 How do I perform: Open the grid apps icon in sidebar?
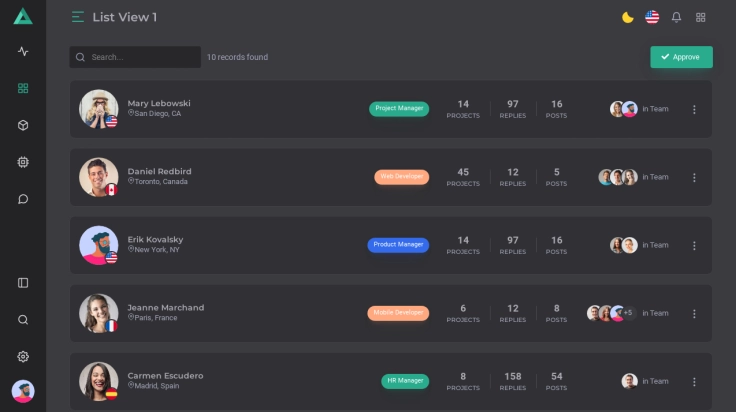tap(23, 88)
